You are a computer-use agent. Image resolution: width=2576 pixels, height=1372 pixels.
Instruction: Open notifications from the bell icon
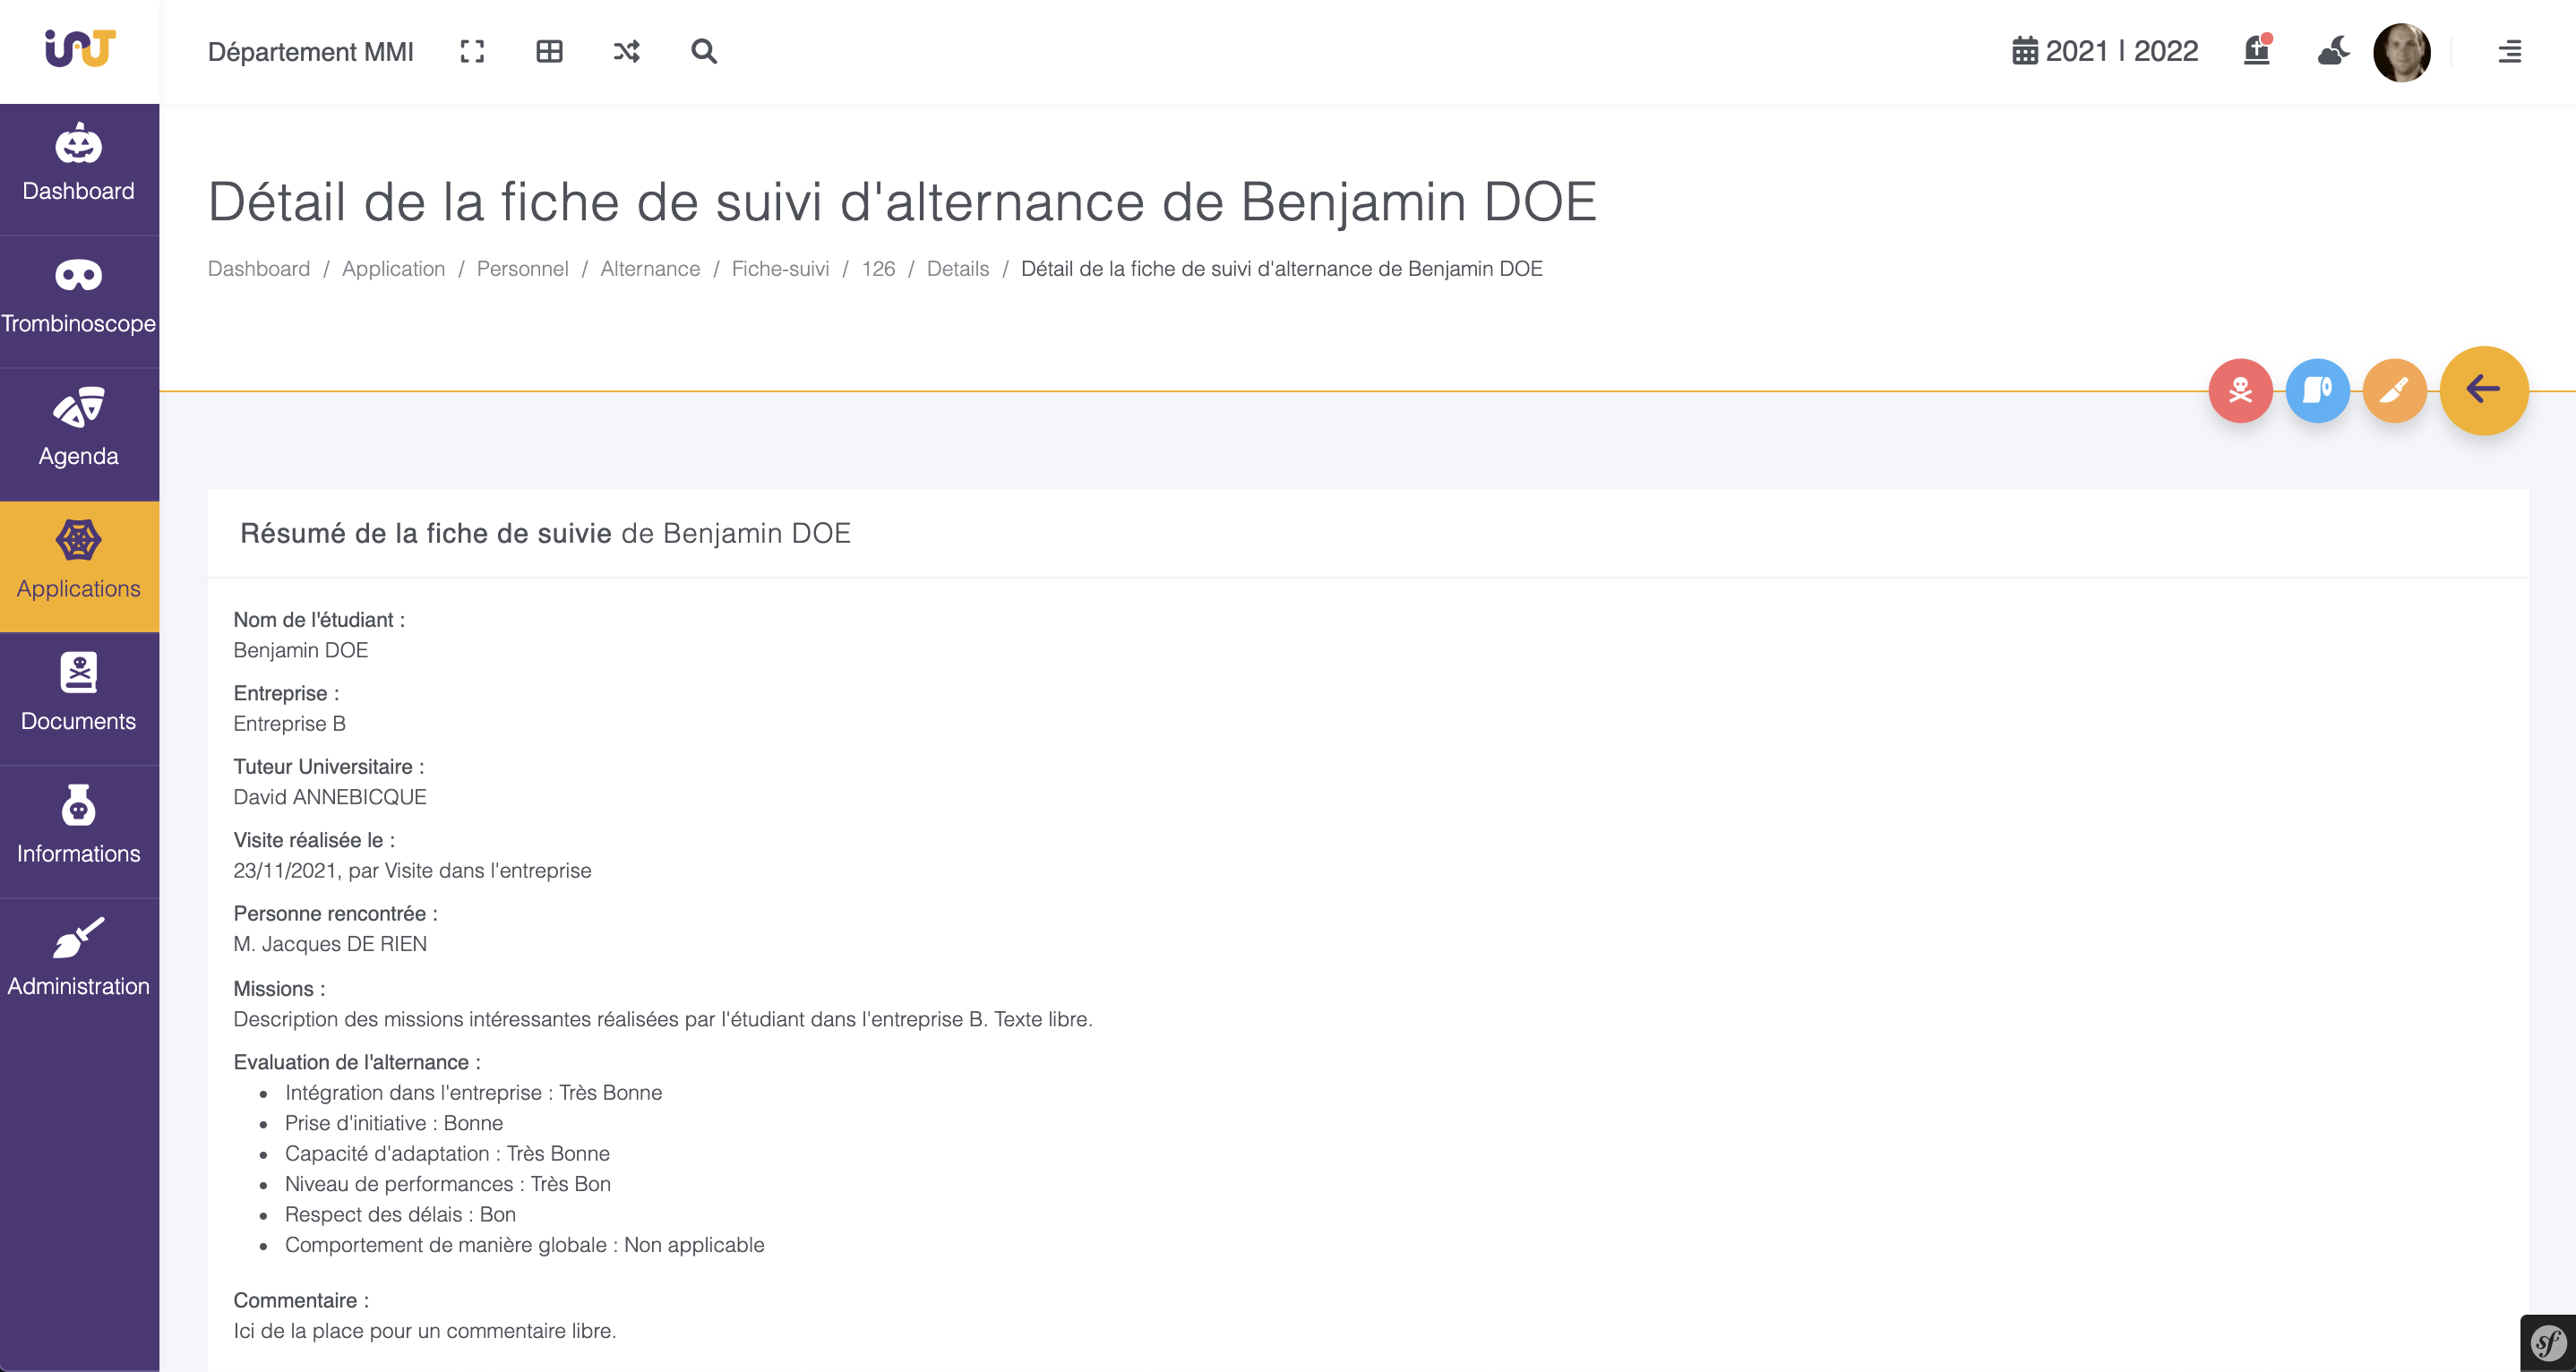[x=2257, y=51]
